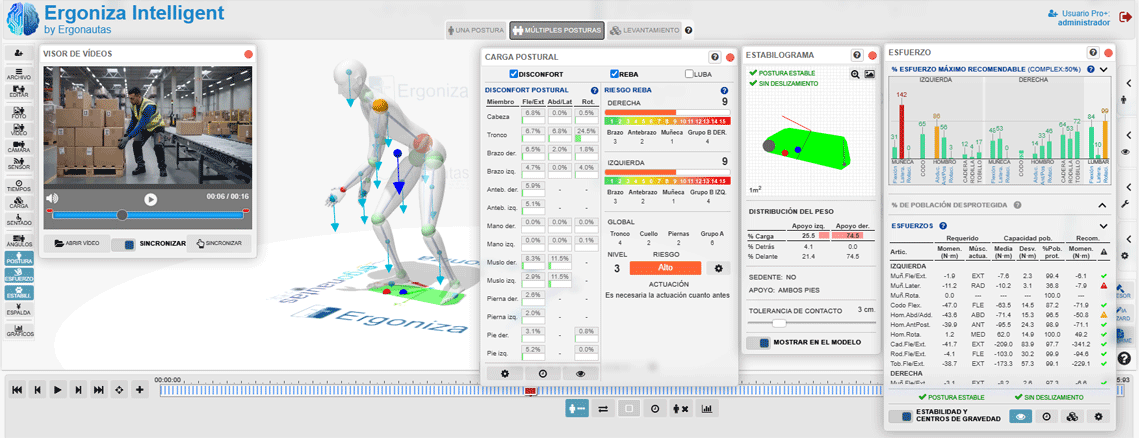
Task: Click the red marker on the timeline
Action: click(530, 391)
